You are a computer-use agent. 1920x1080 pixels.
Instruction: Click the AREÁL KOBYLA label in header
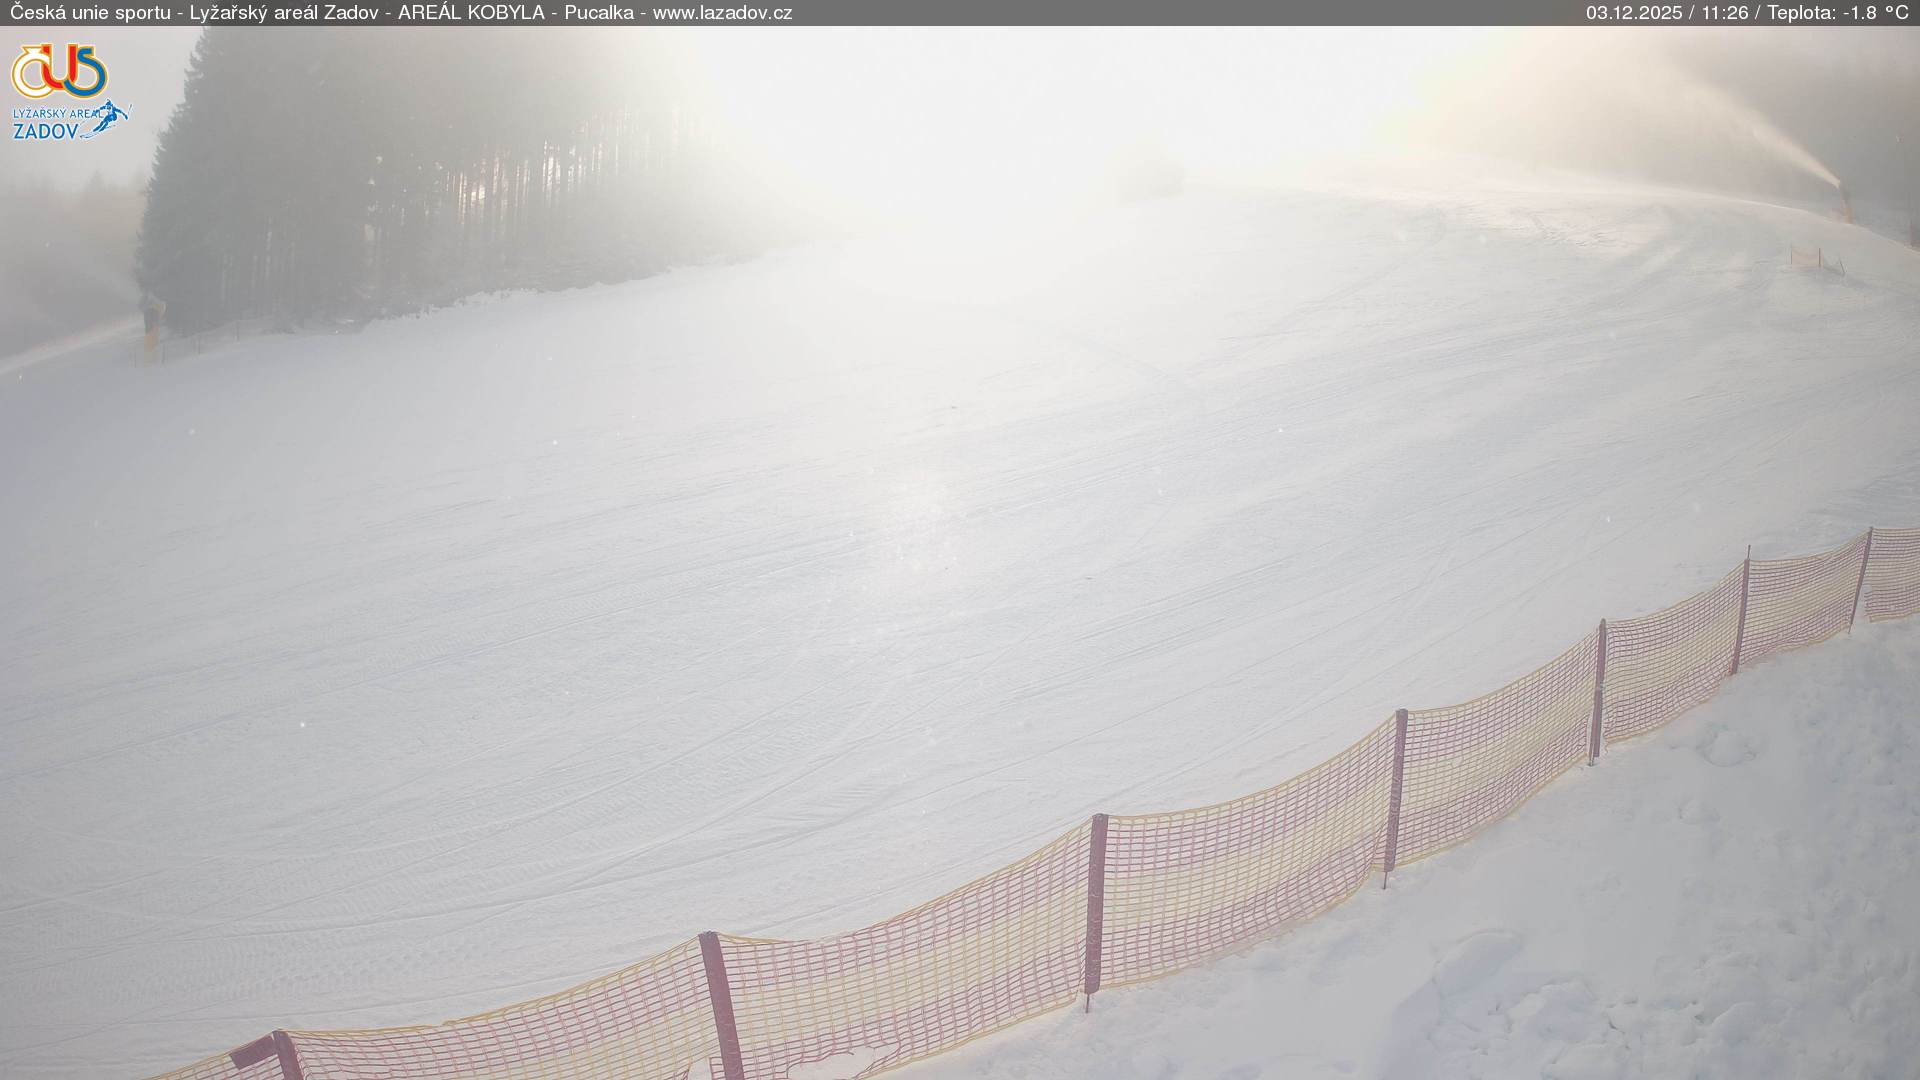click(471, 13)
